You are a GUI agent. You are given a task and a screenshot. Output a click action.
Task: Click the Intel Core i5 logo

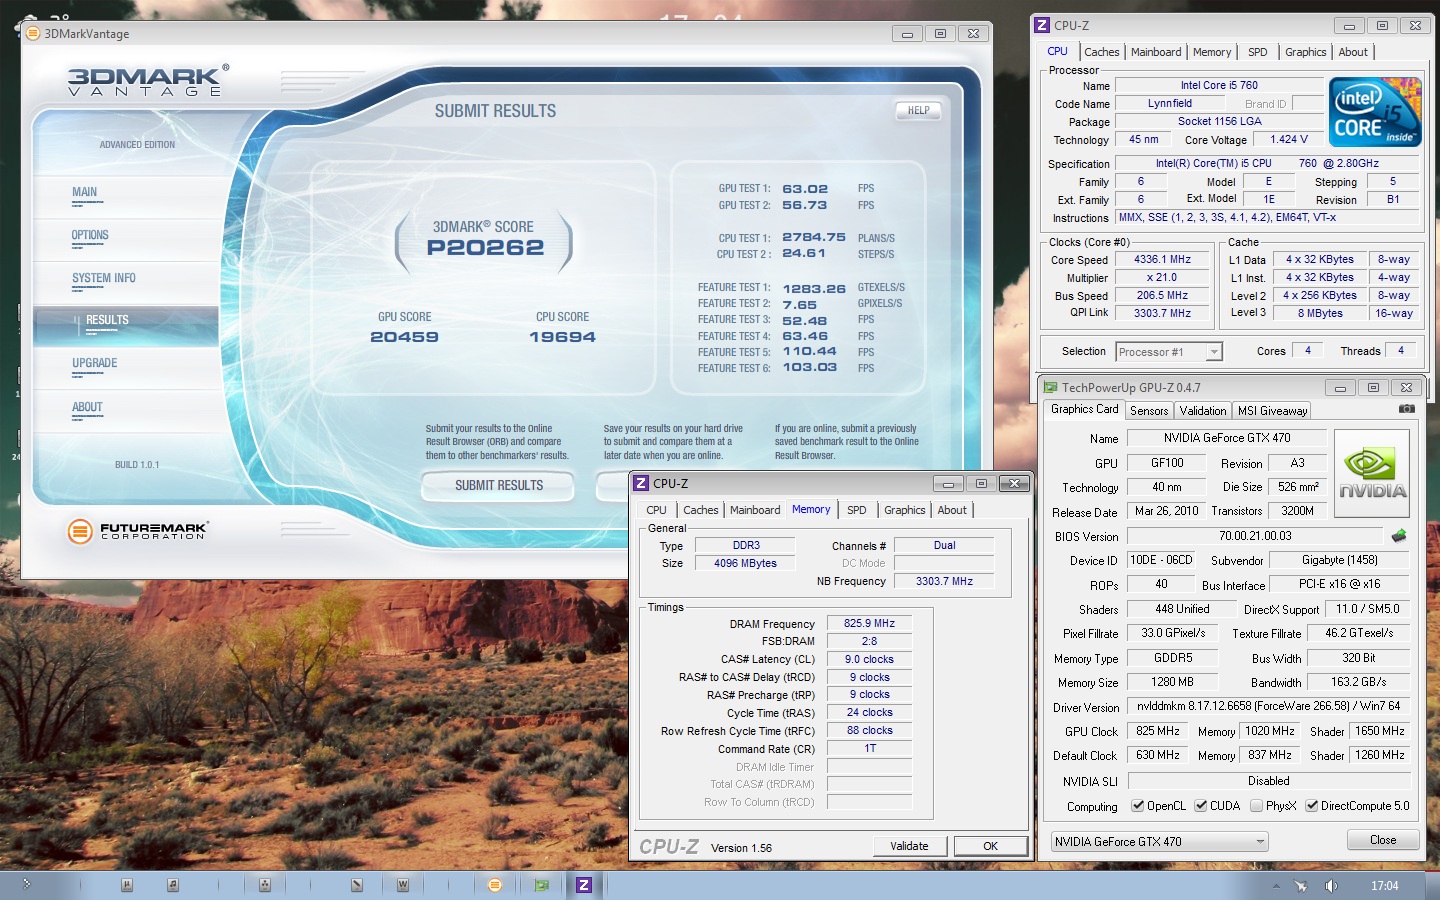pyautogui.click(x=1375, y=112)
